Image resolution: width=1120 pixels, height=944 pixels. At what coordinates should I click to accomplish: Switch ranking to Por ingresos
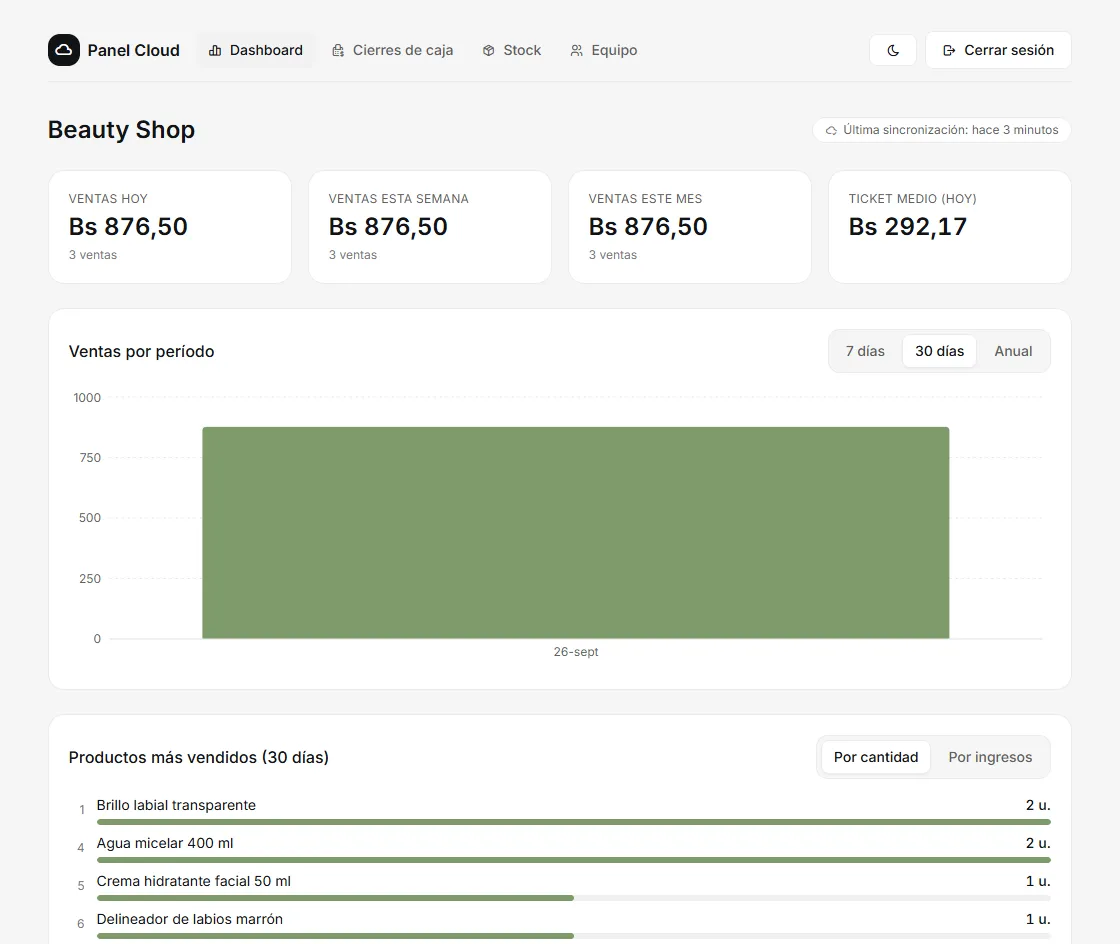click(x=990, y=757)
